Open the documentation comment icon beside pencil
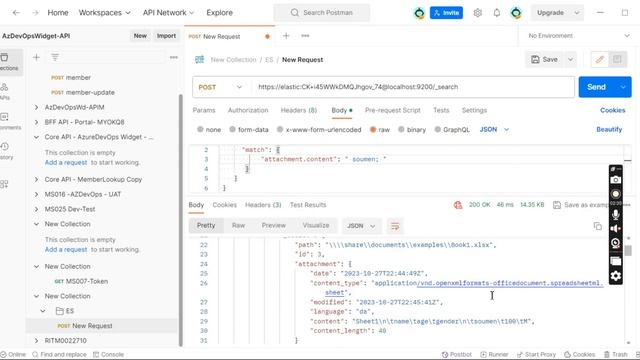Viewport: 640px width, 360px height. pyautogui.click(x=617, y=60)
